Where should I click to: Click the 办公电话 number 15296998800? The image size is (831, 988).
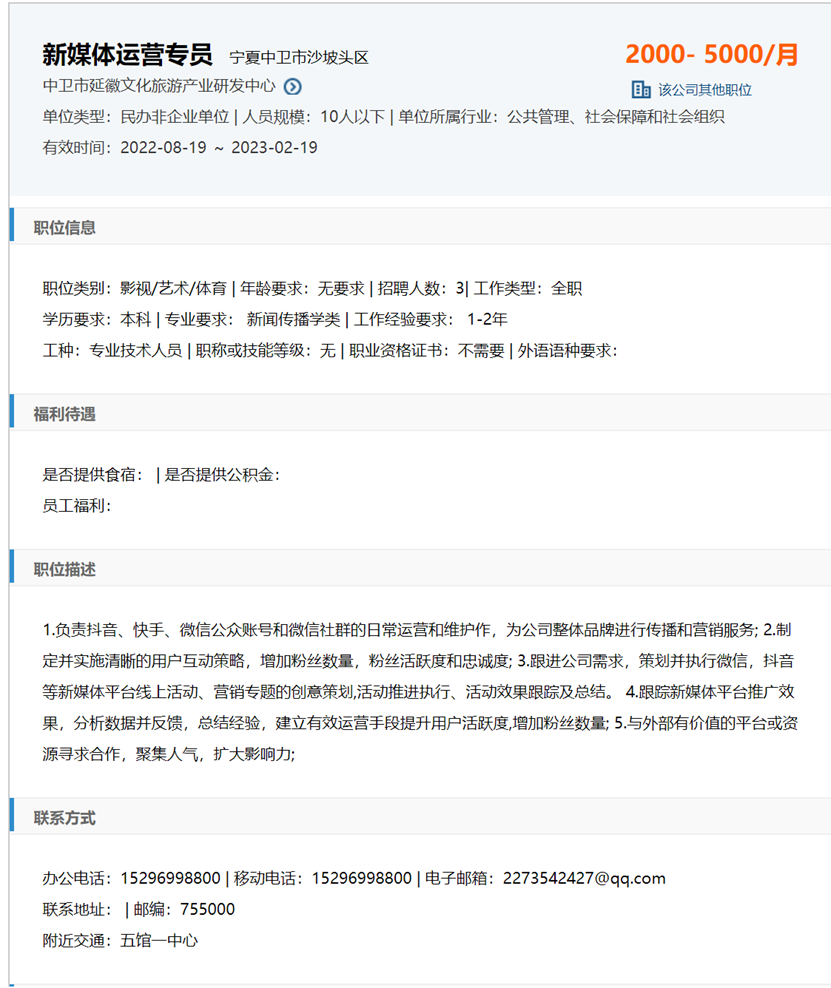pyautogui.click(x=170, y=879)
